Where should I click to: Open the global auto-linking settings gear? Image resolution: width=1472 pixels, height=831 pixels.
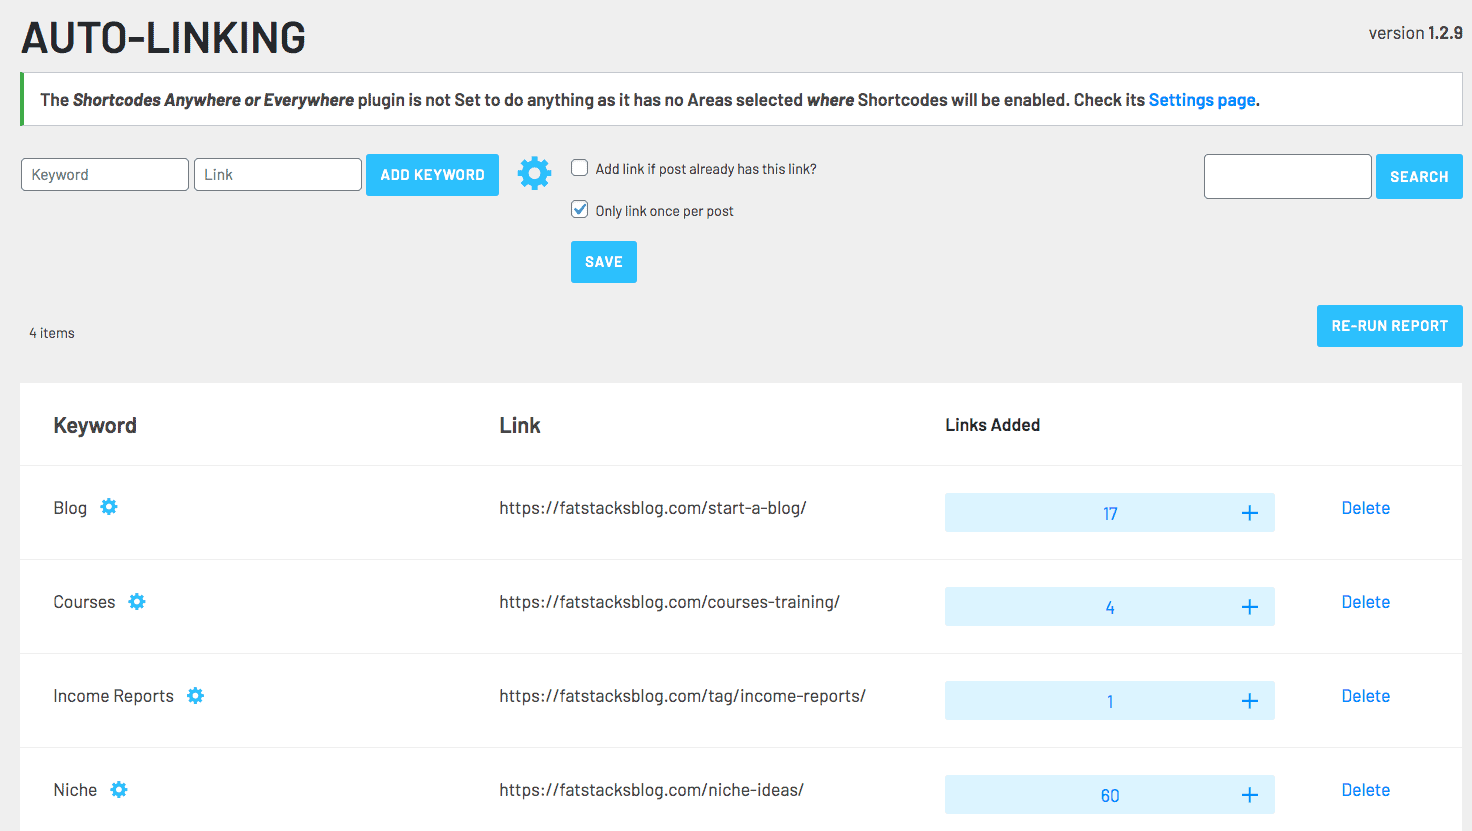tap(534, 173)
